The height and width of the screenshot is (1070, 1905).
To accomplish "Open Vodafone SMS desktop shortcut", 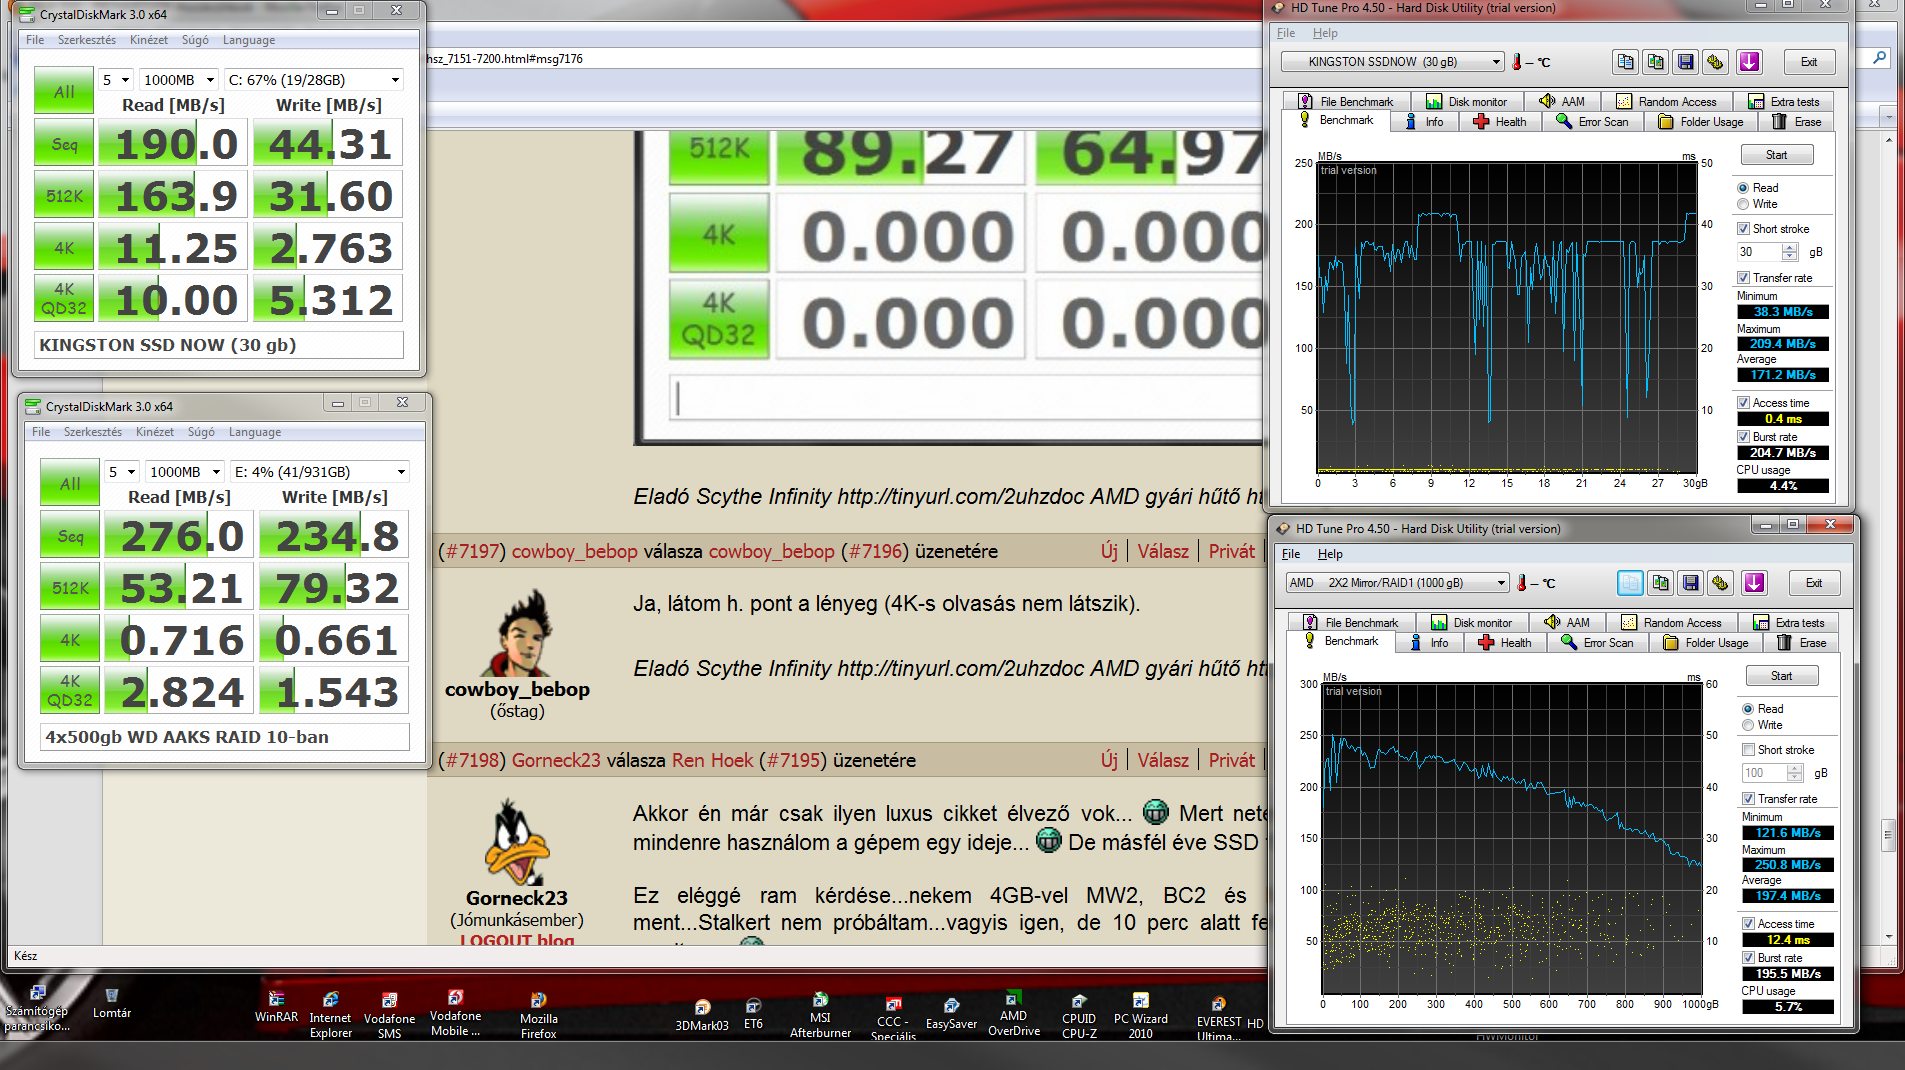I will [x=389, y=1015].
